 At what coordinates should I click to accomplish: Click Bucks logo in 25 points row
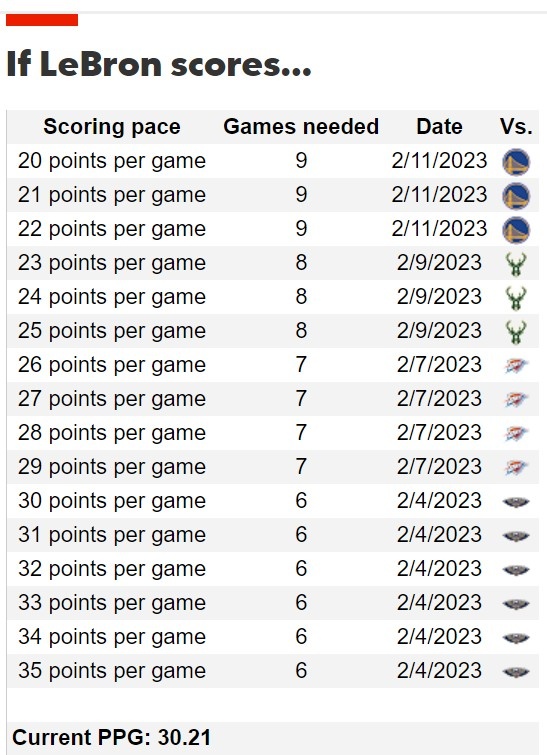tap(516, 332)
